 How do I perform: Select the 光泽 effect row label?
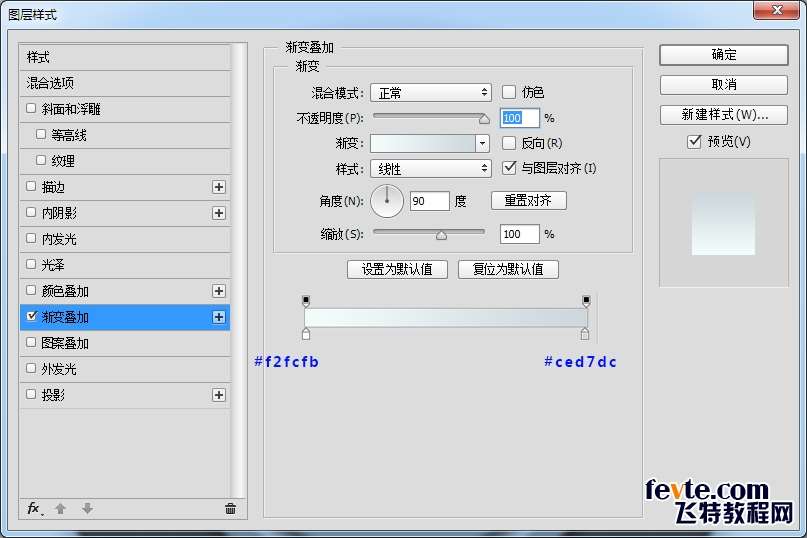click(x=53, y=265)
